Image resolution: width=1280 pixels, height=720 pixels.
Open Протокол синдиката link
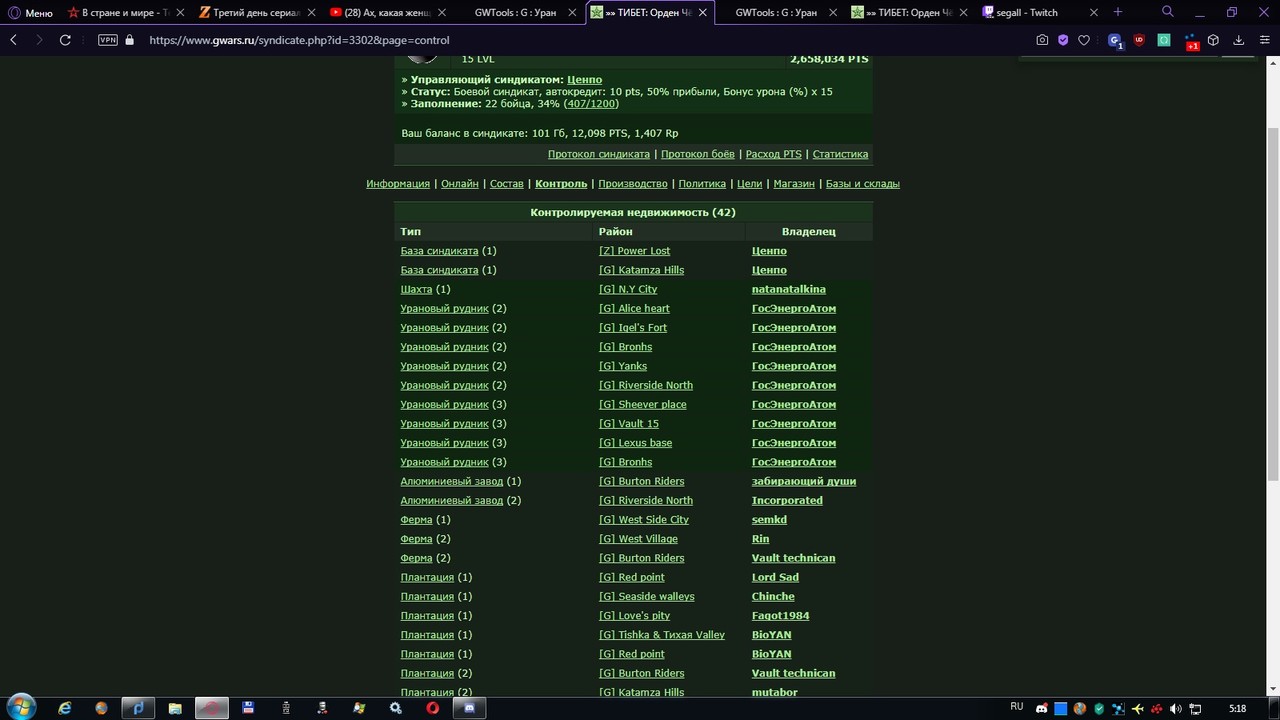(599, 154)
